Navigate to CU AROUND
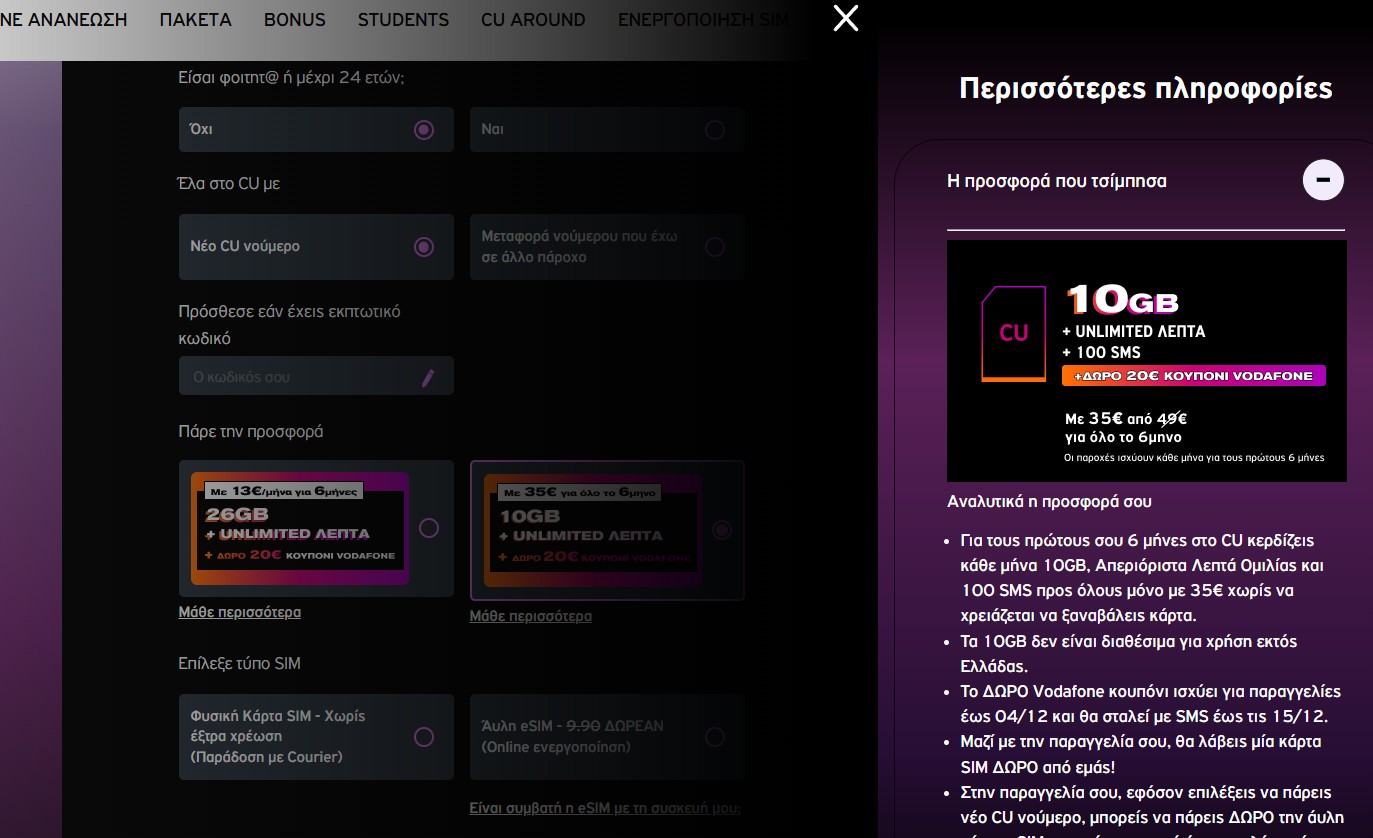 pyautogui.click(x=533, y=20)
